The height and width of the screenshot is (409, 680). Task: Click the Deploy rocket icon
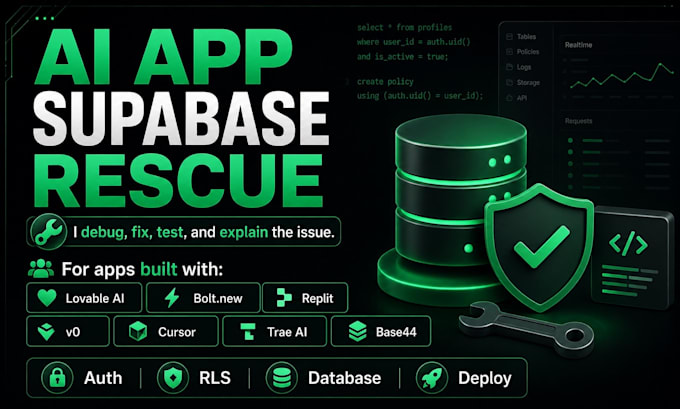pyautogui.click(x=432, y=378)
